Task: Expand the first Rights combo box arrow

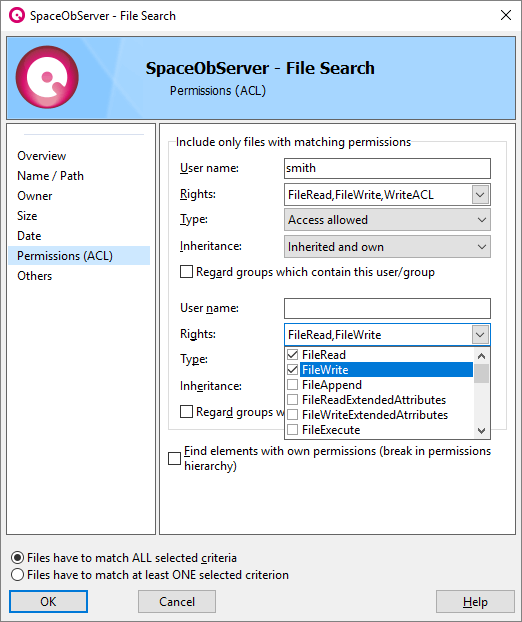Action: [480, 195]
